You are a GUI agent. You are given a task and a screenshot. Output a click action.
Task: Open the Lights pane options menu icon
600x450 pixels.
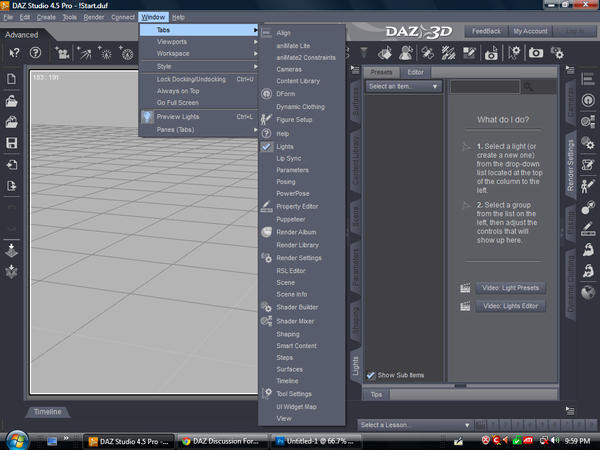(x=355, y=70)
